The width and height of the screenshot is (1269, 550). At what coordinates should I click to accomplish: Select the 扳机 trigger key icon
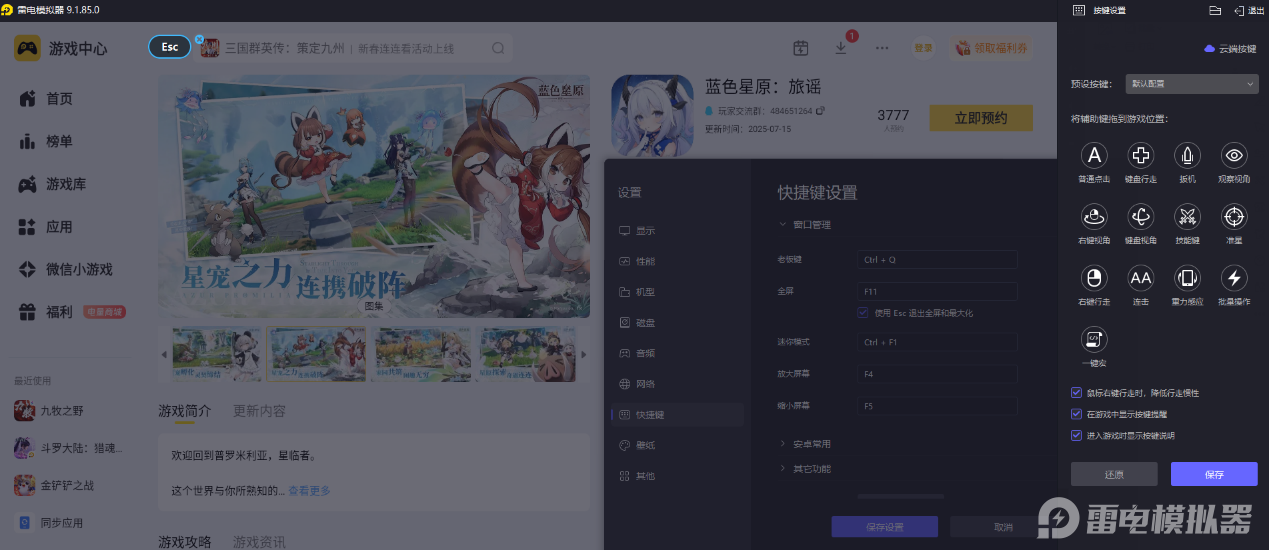click(1187, 155)
